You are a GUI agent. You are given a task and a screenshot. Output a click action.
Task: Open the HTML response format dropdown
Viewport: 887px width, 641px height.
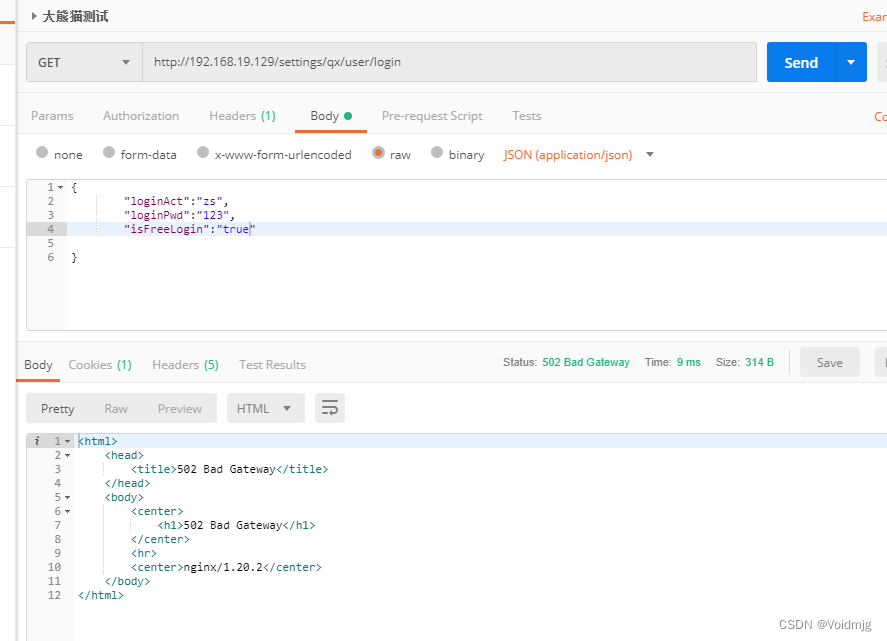(x=266, y=408)
